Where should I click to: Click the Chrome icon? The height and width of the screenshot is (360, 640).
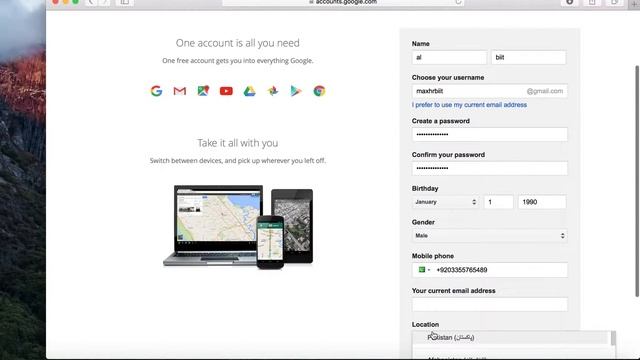(x=319, y=91)
